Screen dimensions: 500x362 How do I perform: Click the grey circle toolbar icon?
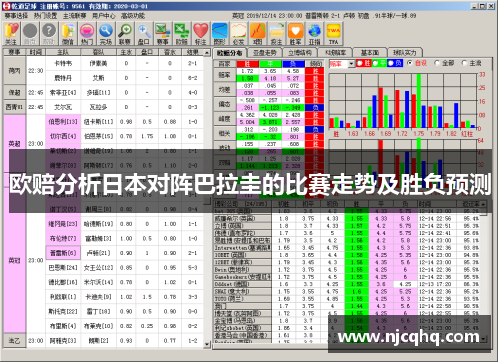coord(30,33)
